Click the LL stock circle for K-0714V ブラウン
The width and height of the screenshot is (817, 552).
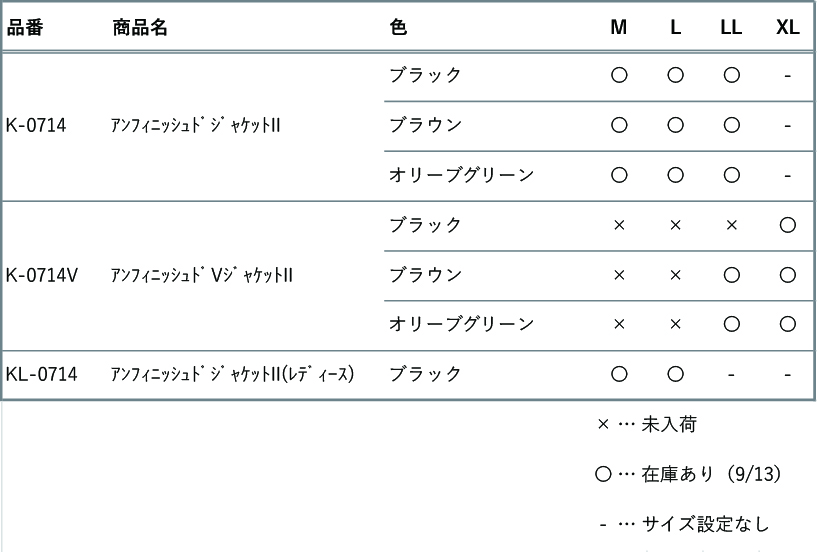click(732, 275)
